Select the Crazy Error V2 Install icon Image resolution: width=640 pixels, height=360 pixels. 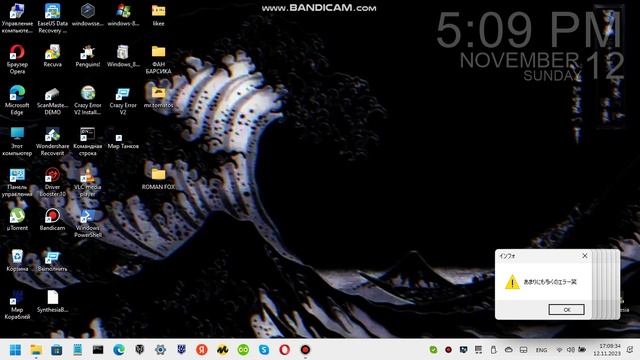[88, 100]
